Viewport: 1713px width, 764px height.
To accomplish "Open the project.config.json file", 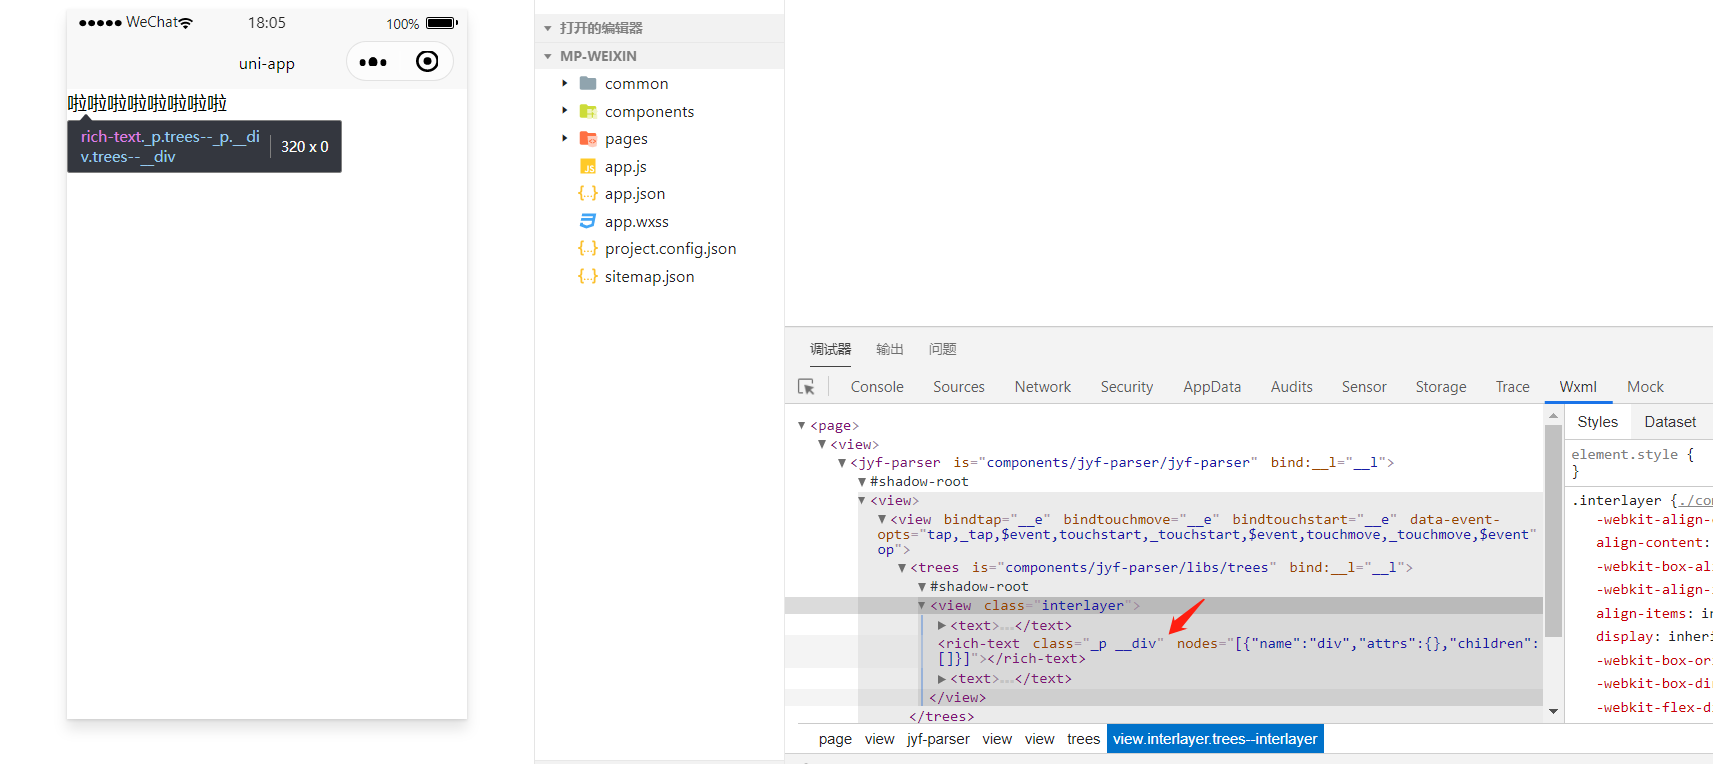I will coord(670,248).
